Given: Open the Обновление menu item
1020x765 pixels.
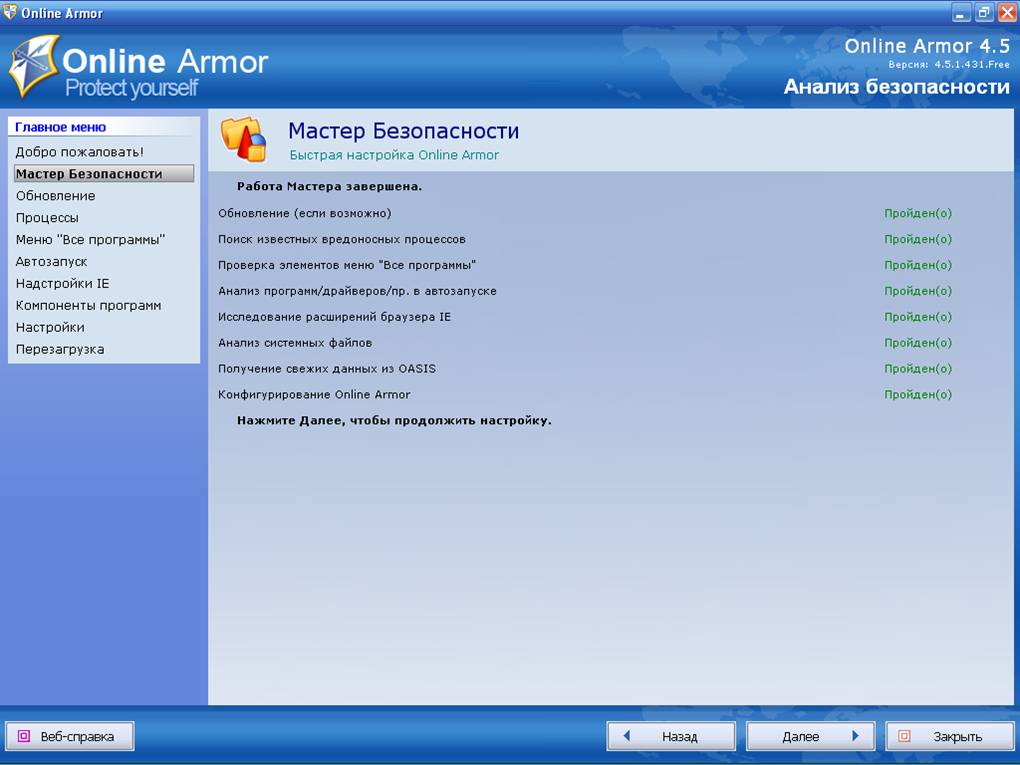Looking at the screenshot, I should (55, 196).
